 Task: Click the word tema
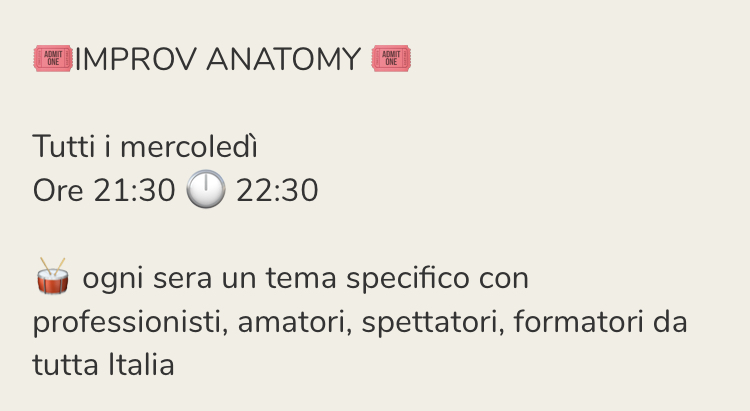click(305, 278)
